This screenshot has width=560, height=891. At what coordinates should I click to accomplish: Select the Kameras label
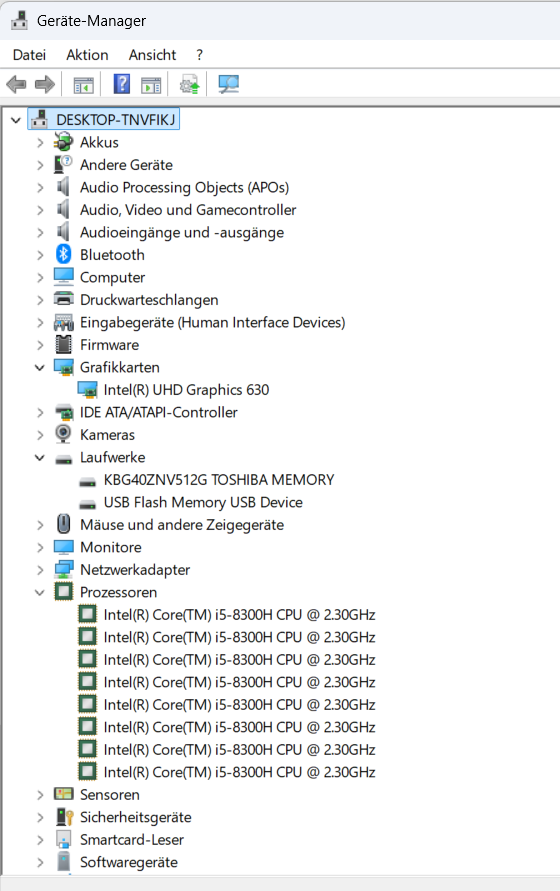(107, 435)
